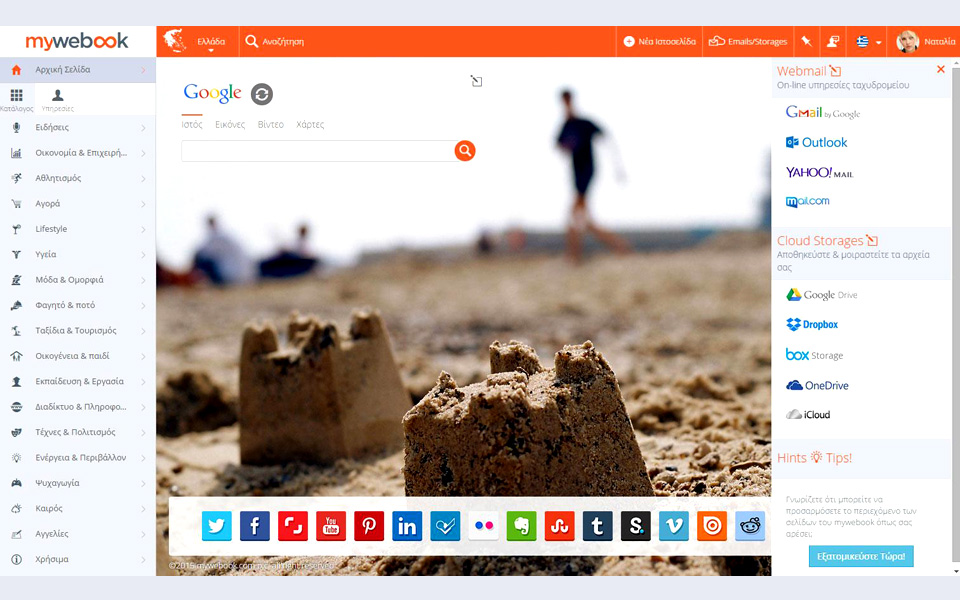Open Dropbox cloud storage link

812,325
